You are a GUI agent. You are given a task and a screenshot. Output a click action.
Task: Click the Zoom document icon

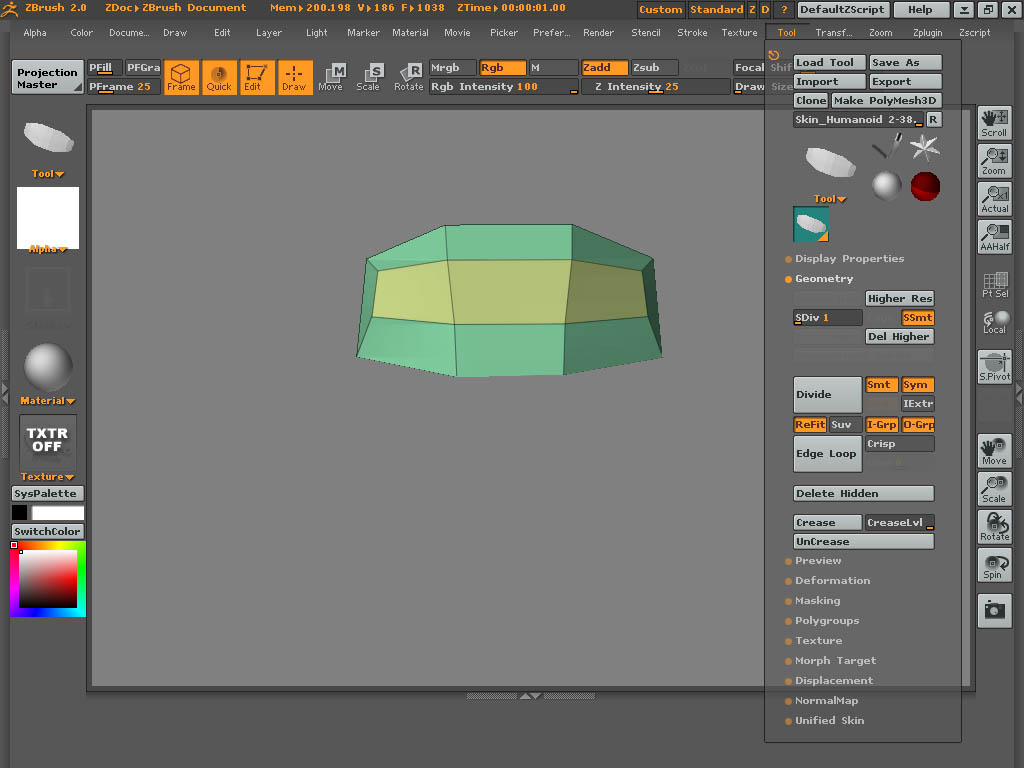(994, 161)
